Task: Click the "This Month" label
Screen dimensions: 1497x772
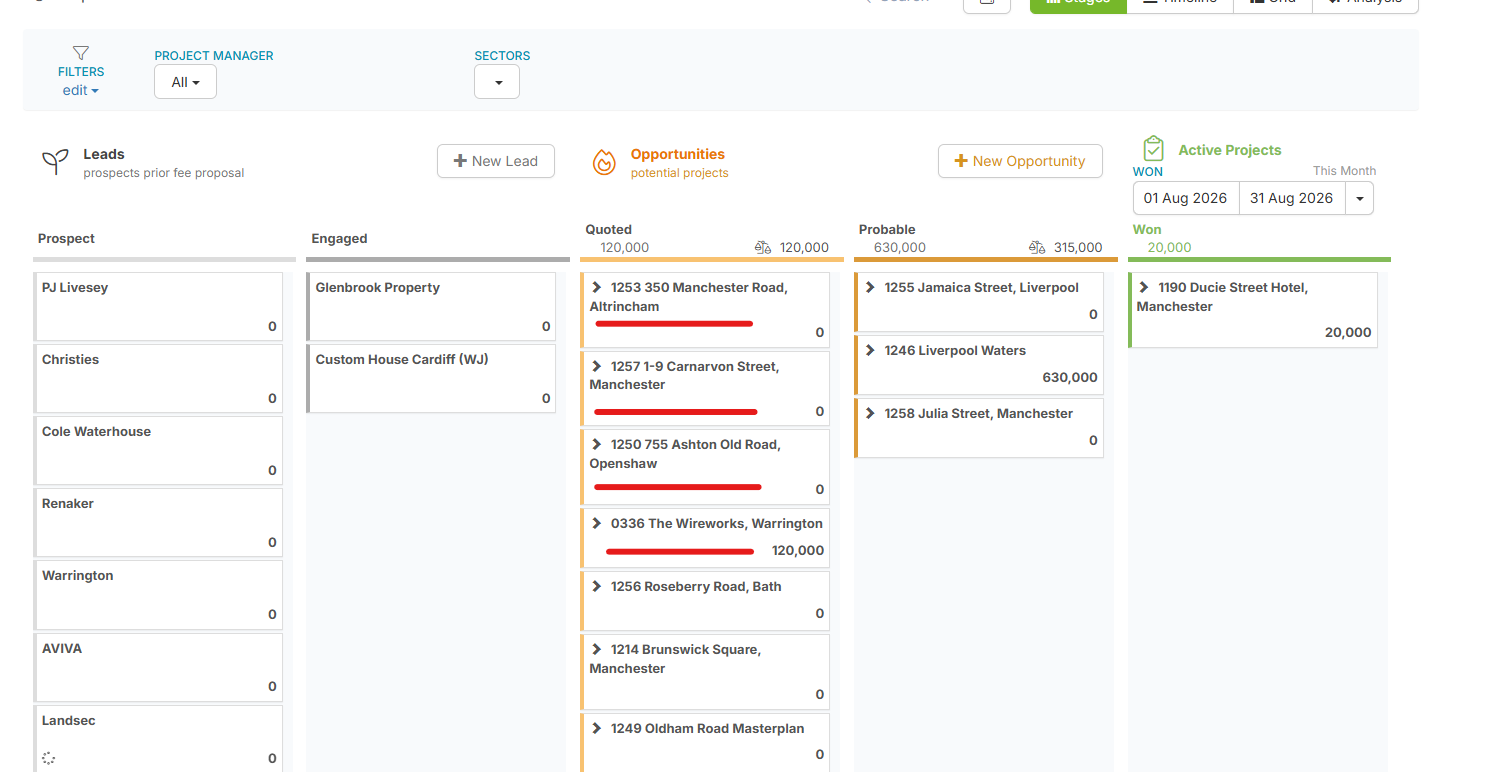Action: pyautogui.click(x=1345, y=171)
